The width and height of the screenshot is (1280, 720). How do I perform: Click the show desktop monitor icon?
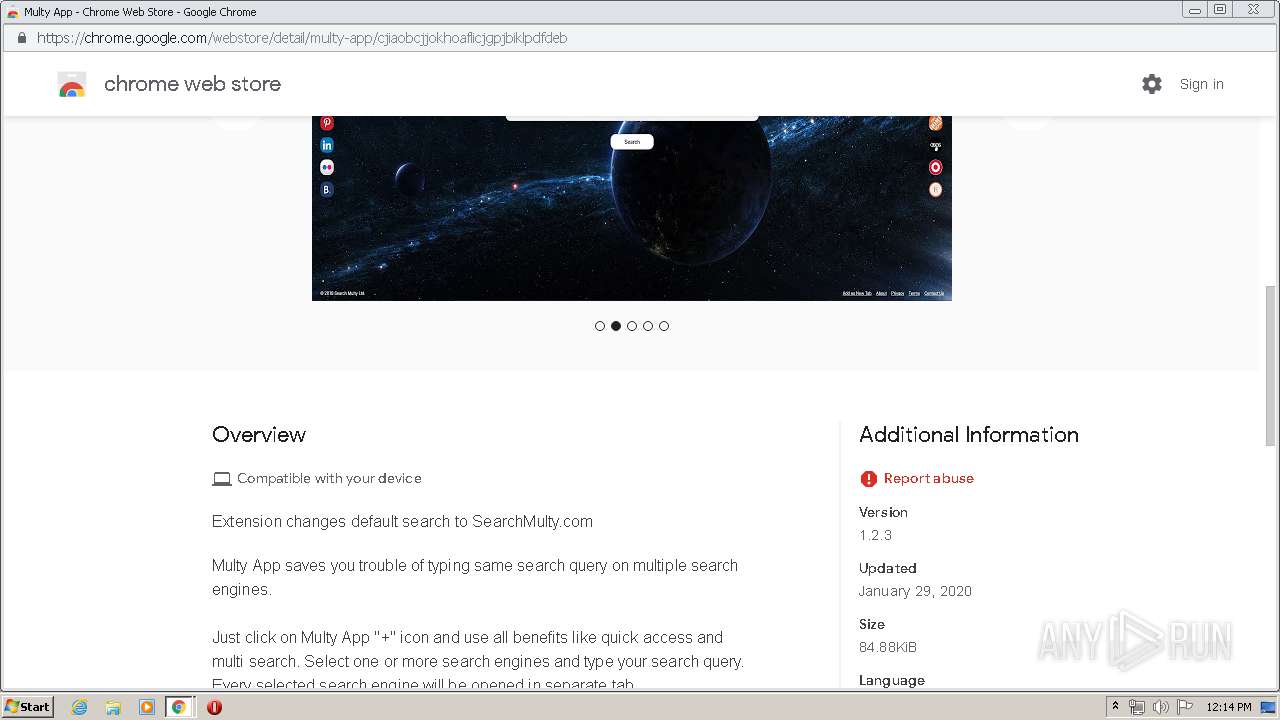(x=1268, y=707)
